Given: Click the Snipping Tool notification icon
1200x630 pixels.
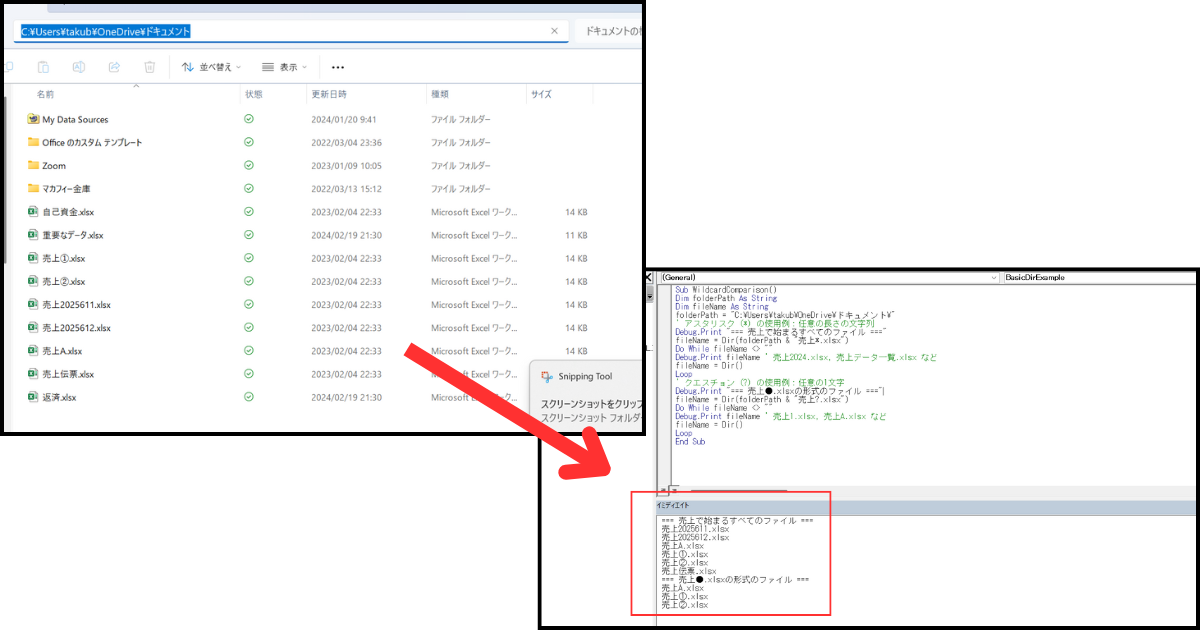Looking at the screenshot, I should pos(547,376).
